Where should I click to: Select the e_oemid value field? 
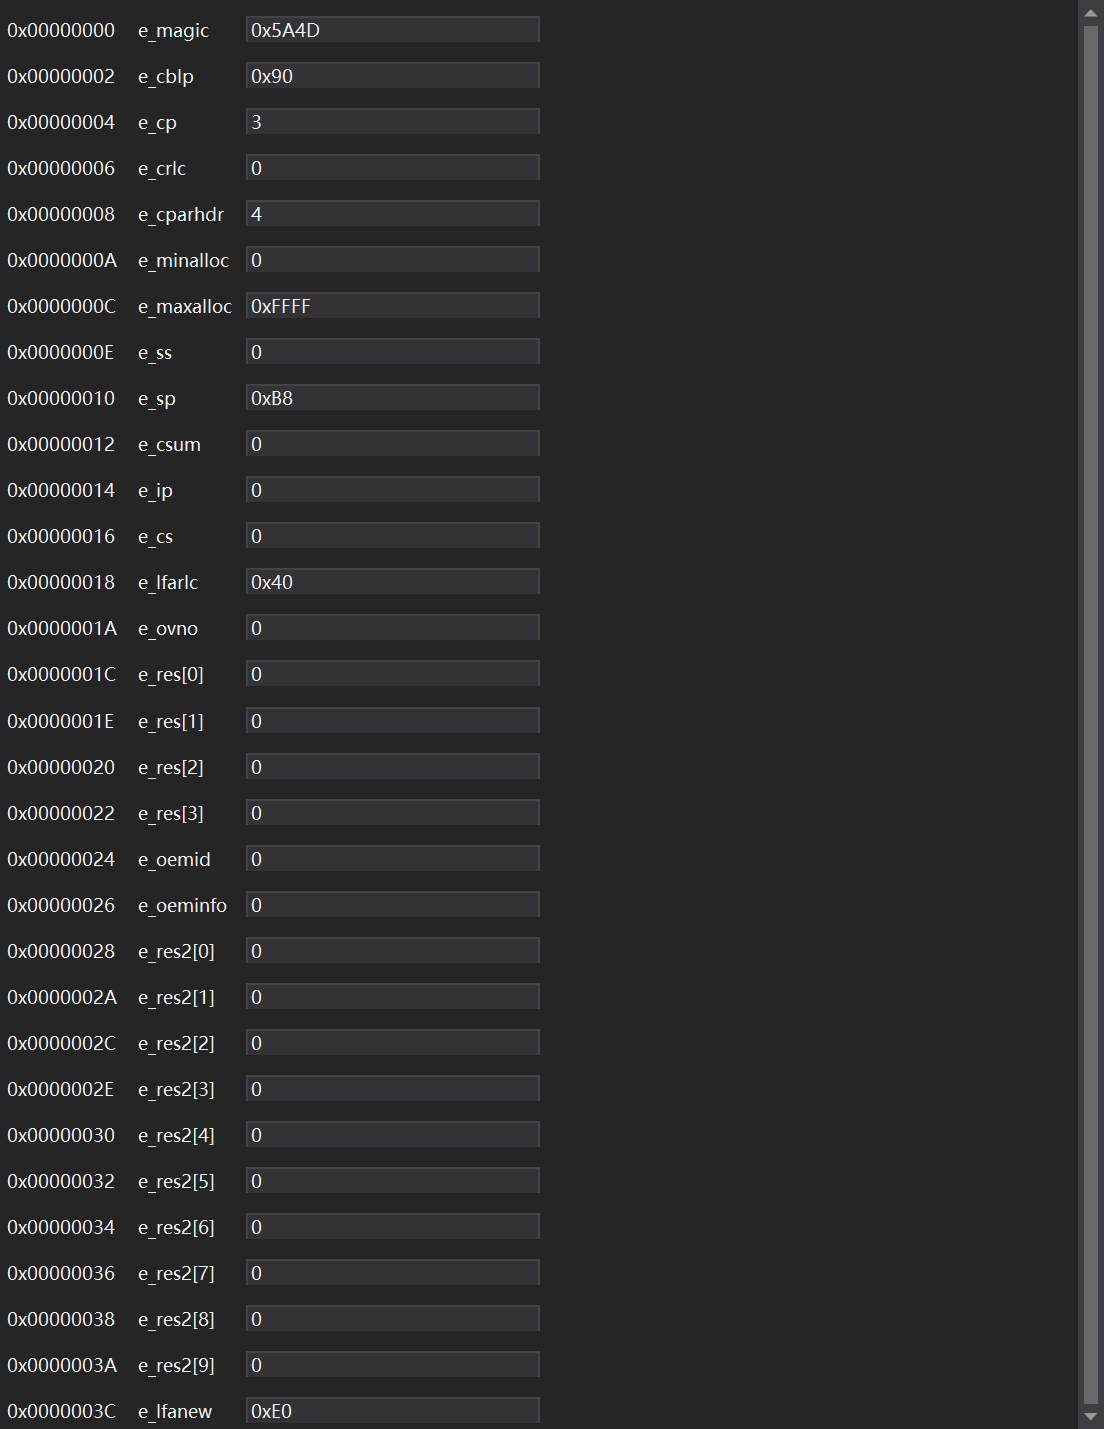pyautogui.click(x=392, y=859)
